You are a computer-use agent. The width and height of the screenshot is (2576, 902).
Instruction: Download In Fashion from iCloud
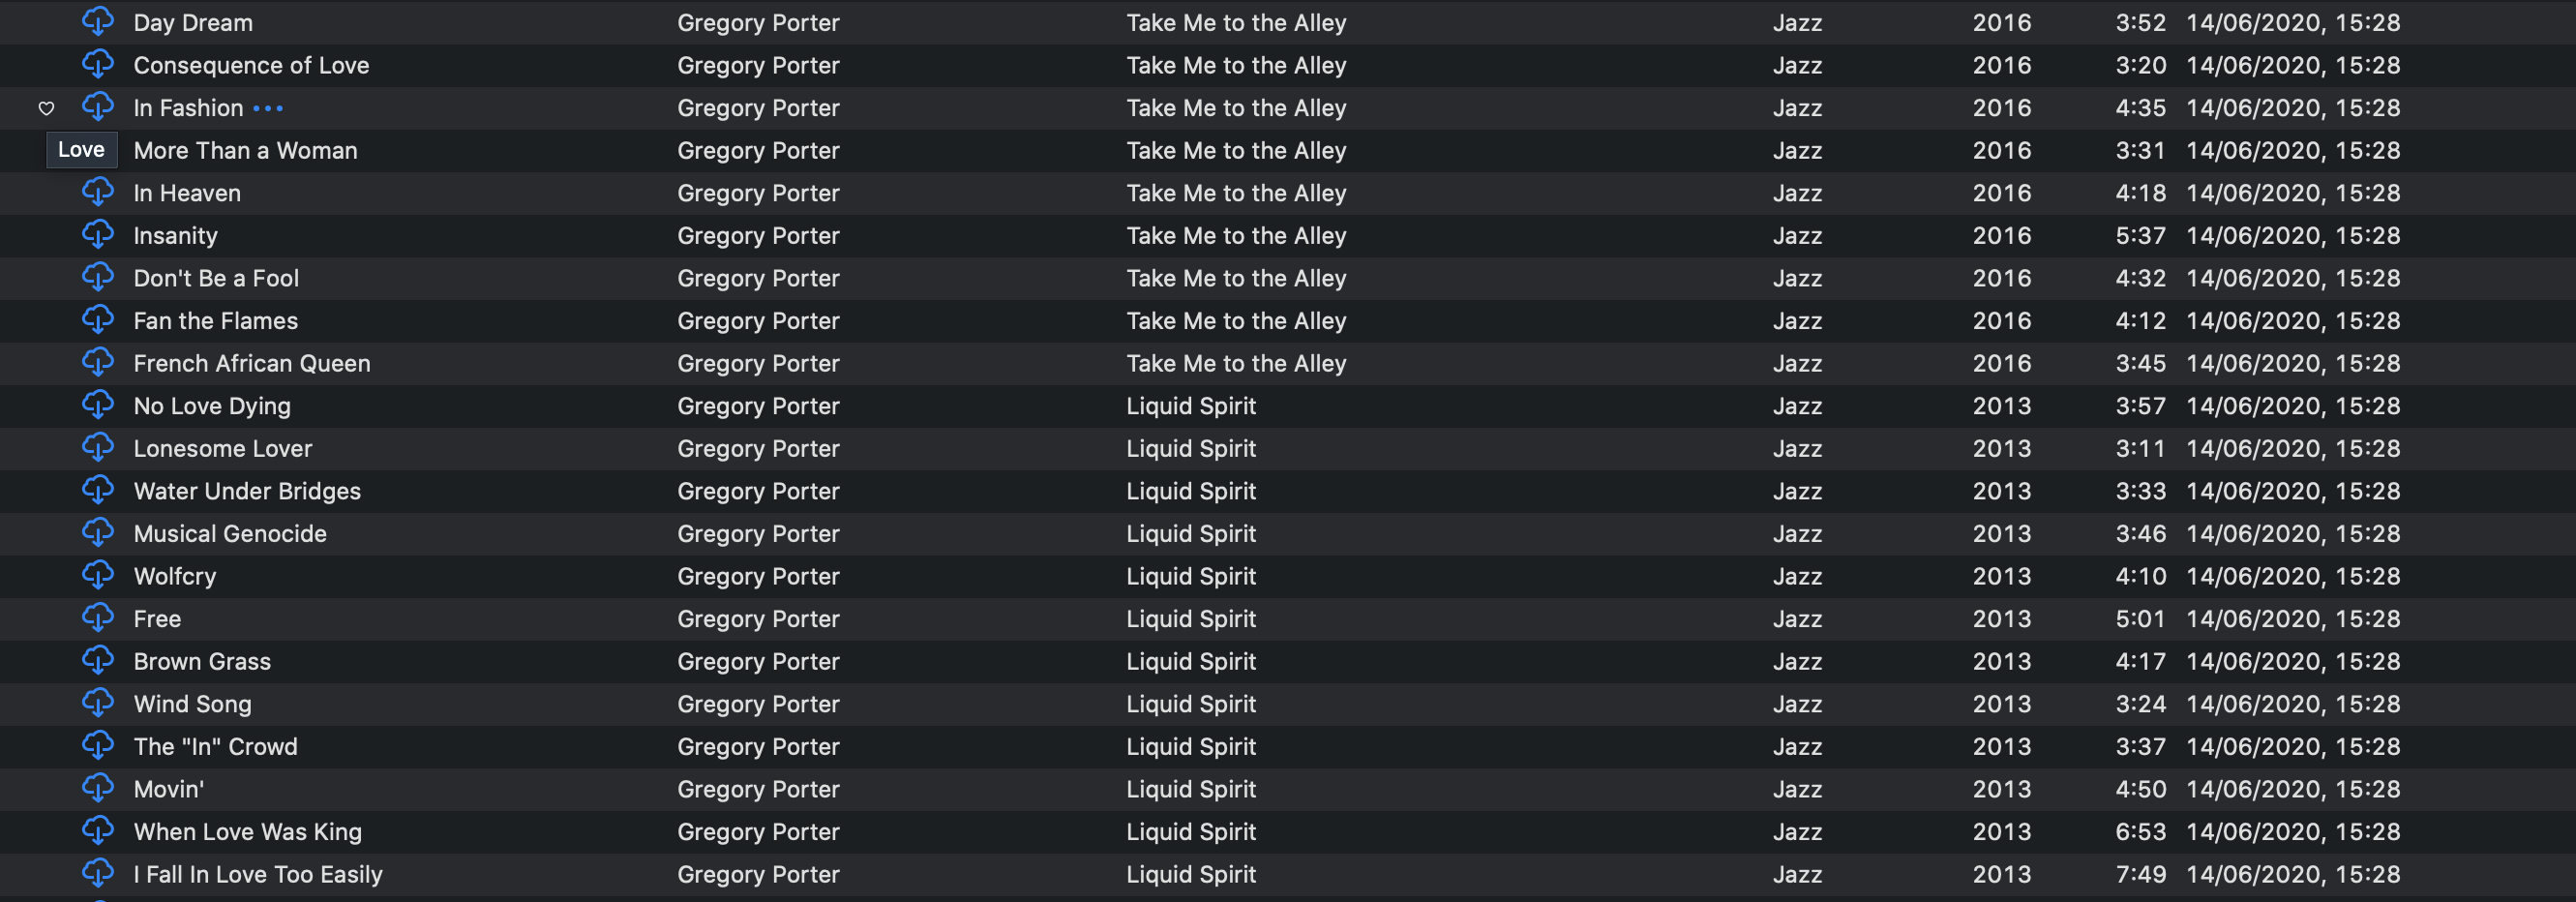pyautogui.click(x=98, y=106)
